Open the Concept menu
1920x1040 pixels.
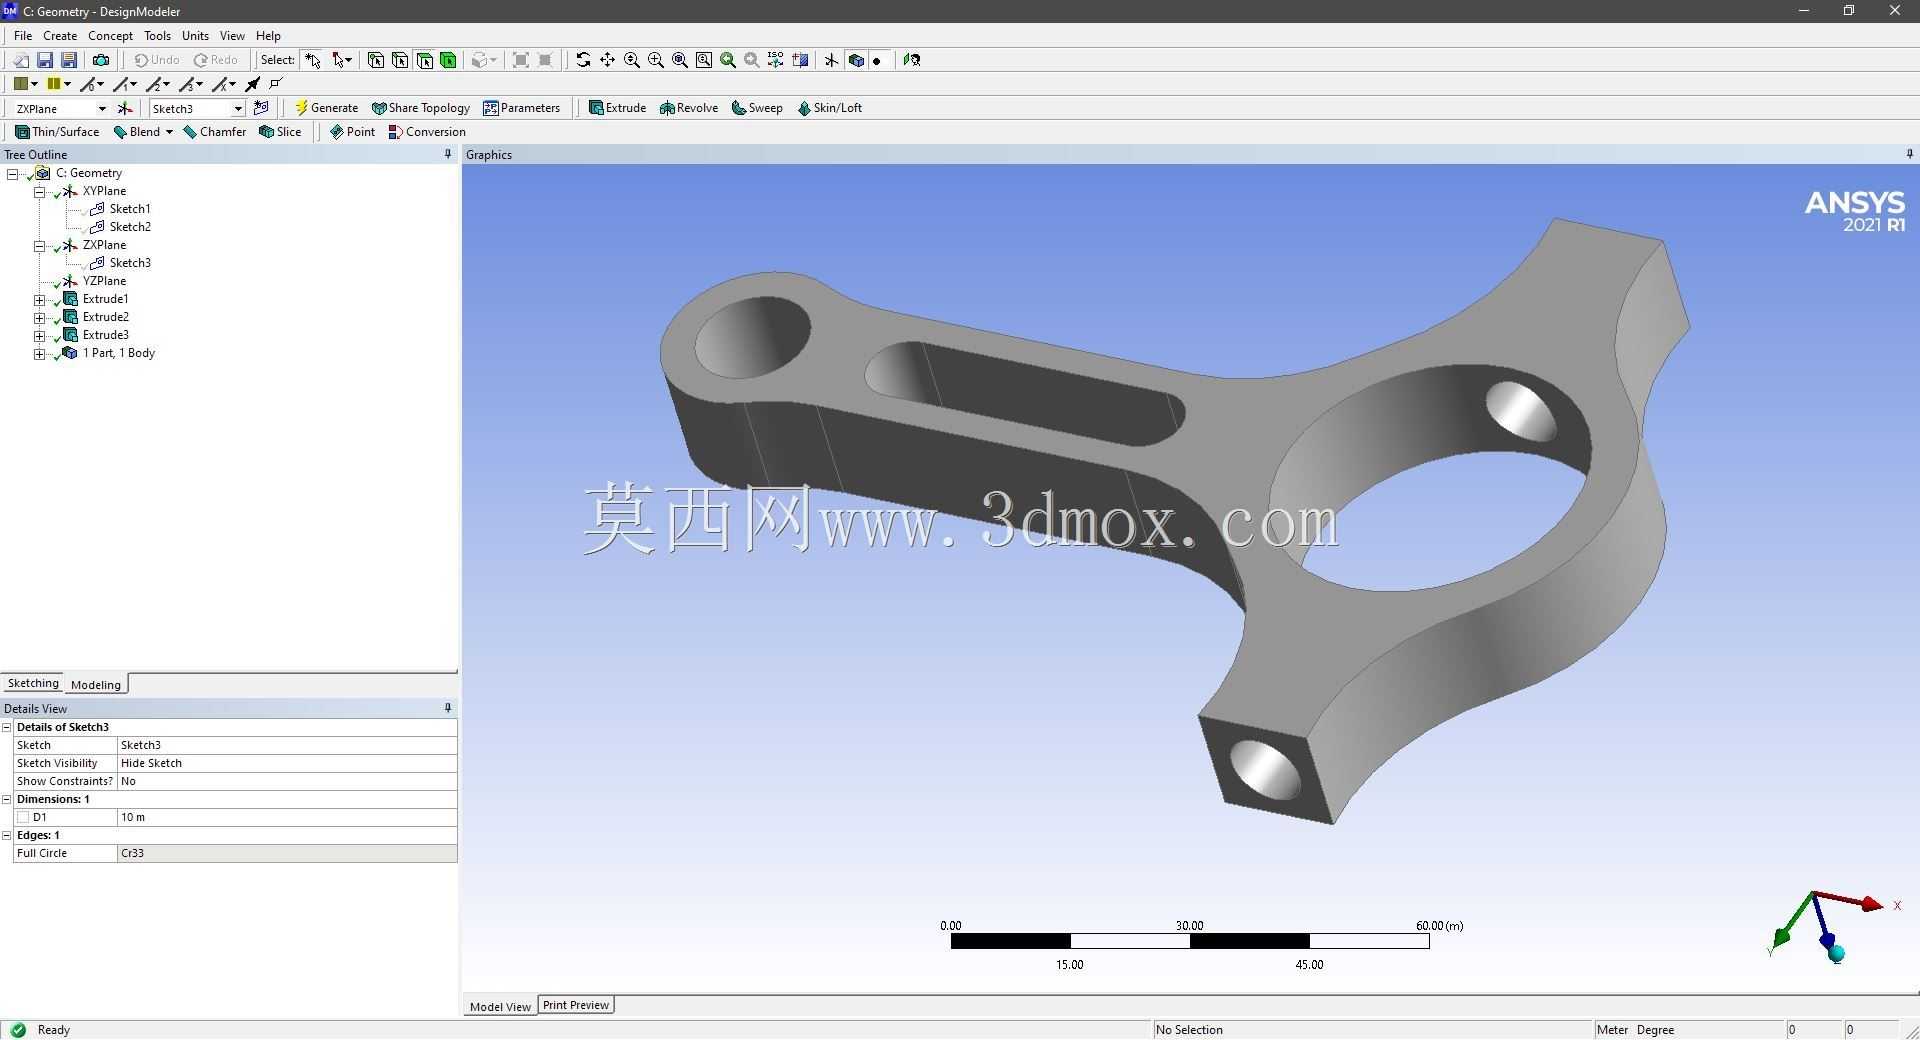[110, 35]
